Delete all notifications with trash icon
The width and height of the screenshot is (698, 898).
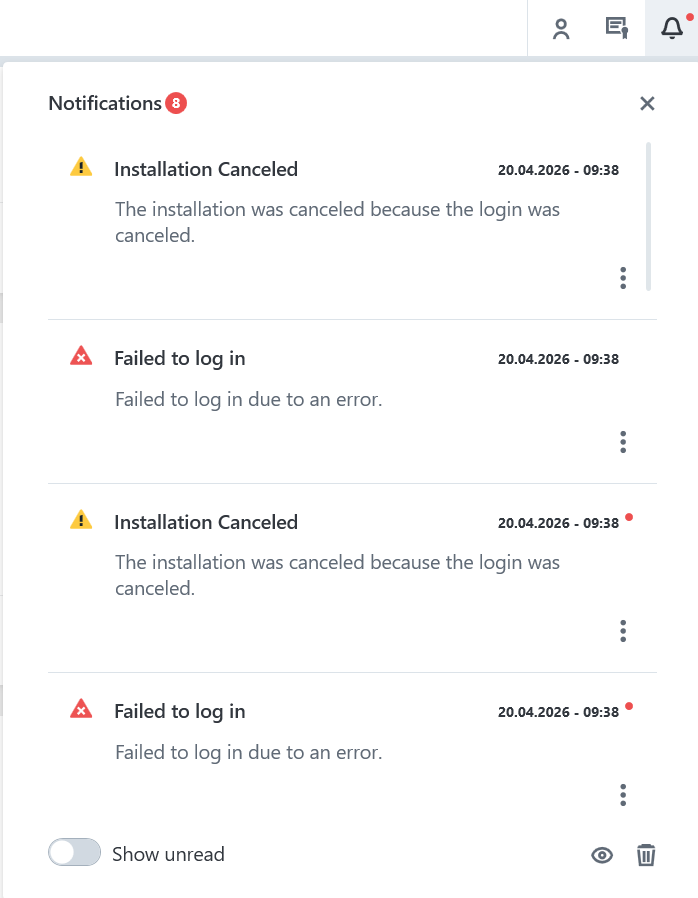pyautogui.click(x=647, y=855)
